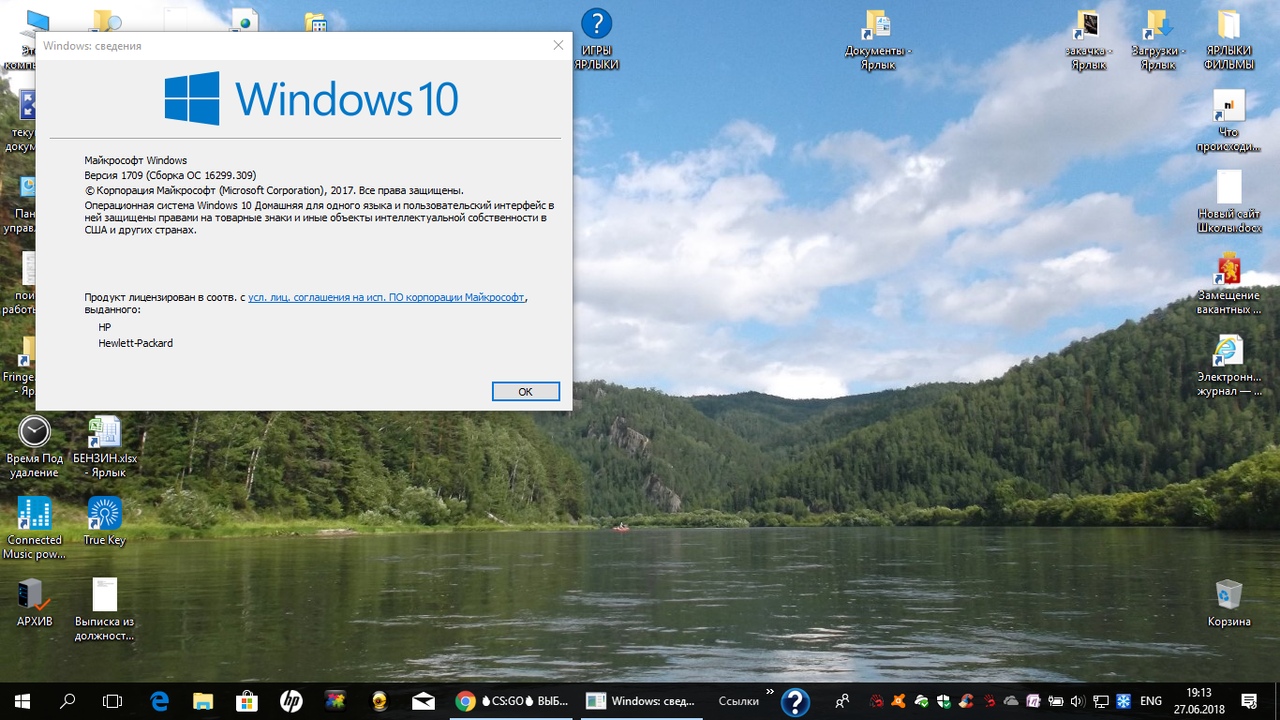The height and width of the screenshot is (720, 1280).
Task: Open Microsoft Store from the taskbar
Action: pos(247,701)
